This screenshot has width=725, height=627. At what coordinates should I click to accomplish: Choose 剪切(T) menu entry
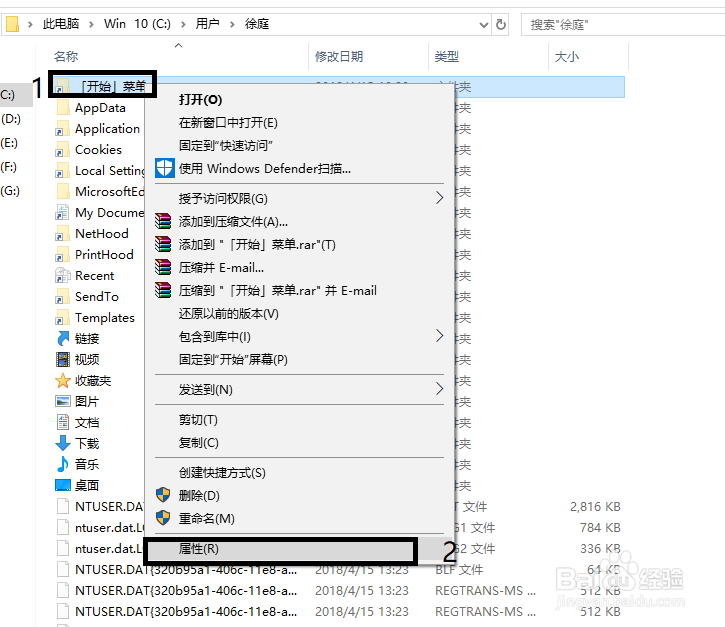(299, 420)
